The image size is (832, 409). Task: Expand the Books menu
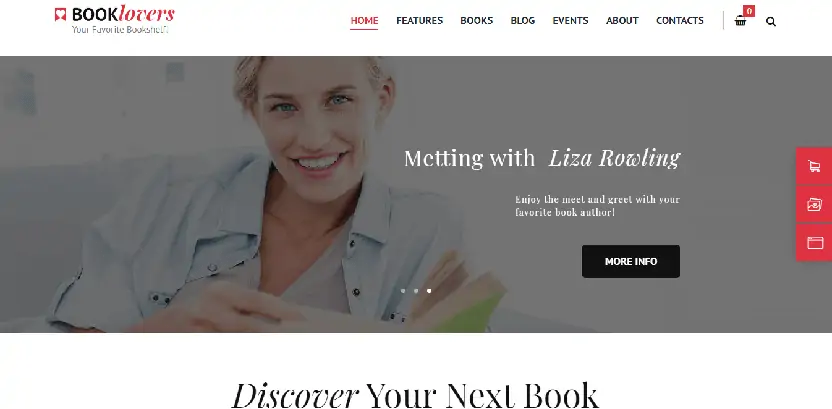click(x=476, y=21)
